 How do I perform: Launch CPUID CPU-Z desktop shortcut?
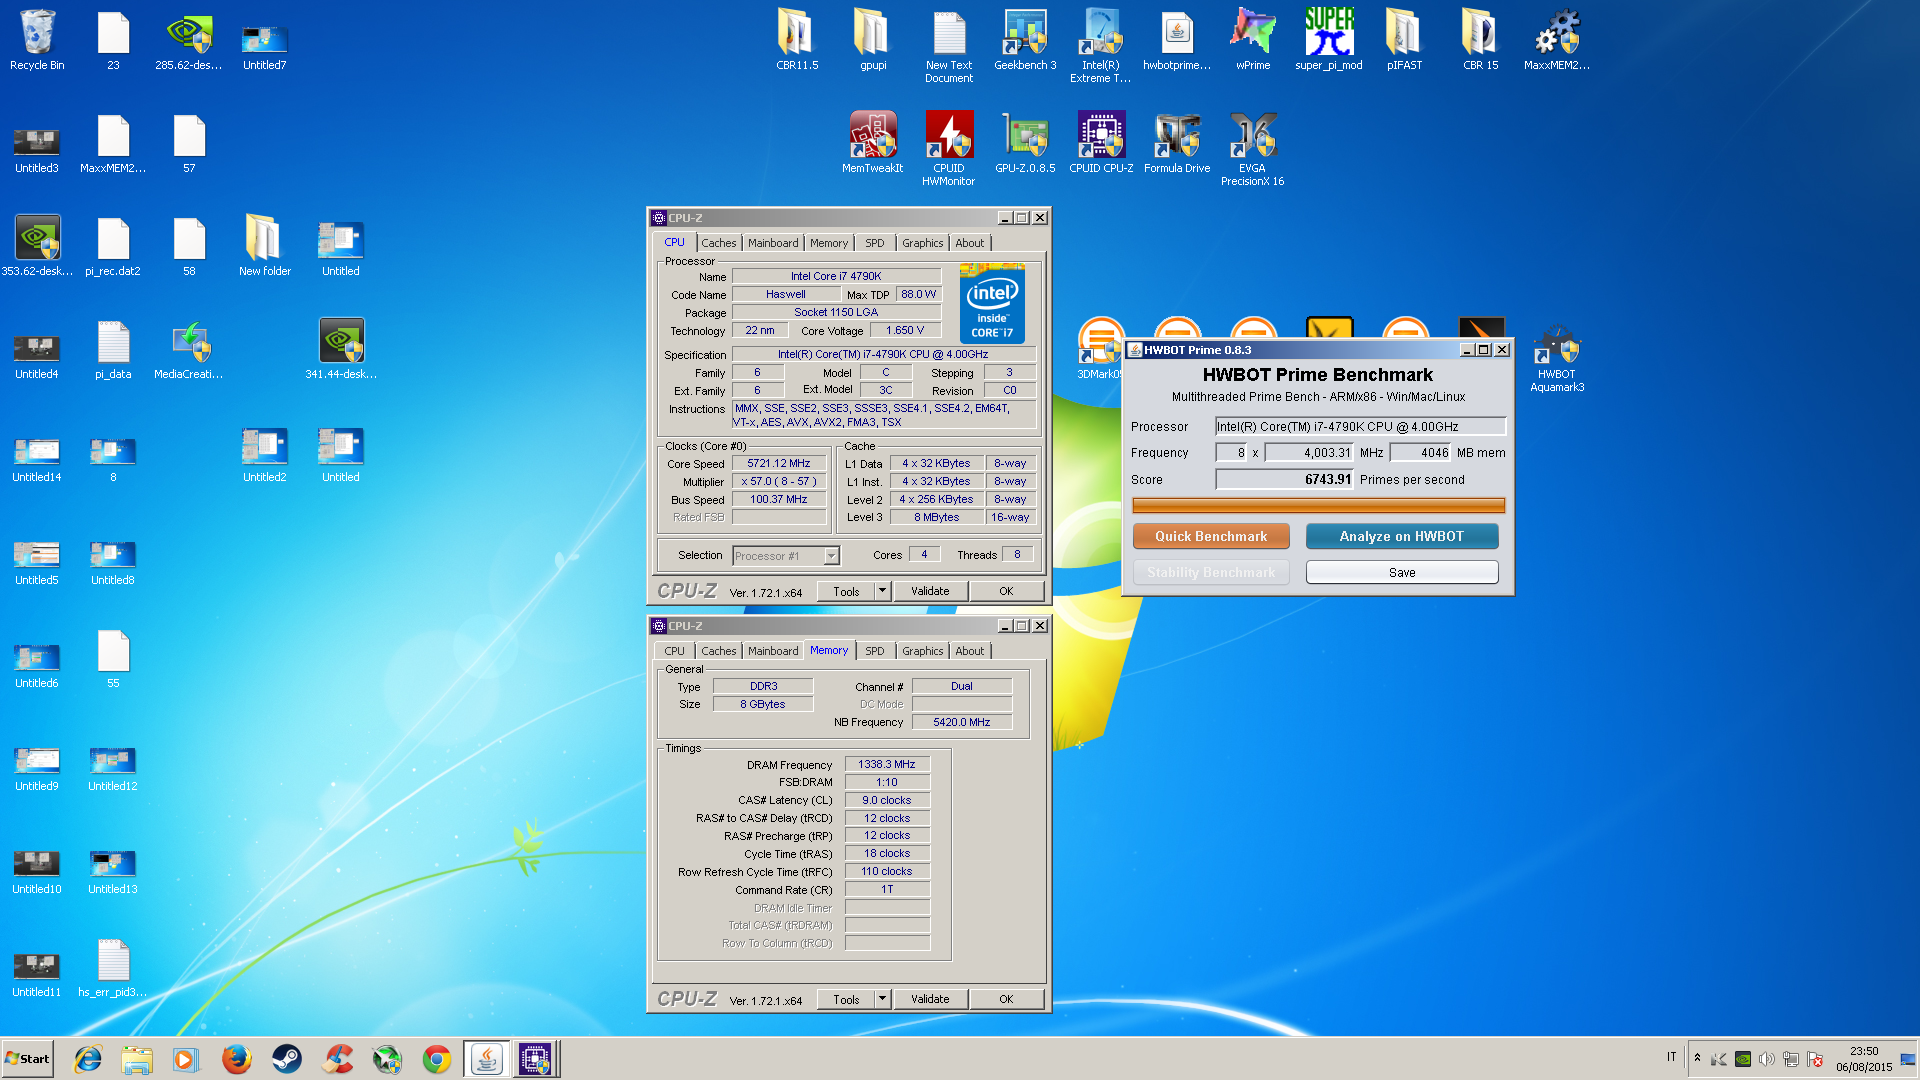coord(1101,144)
